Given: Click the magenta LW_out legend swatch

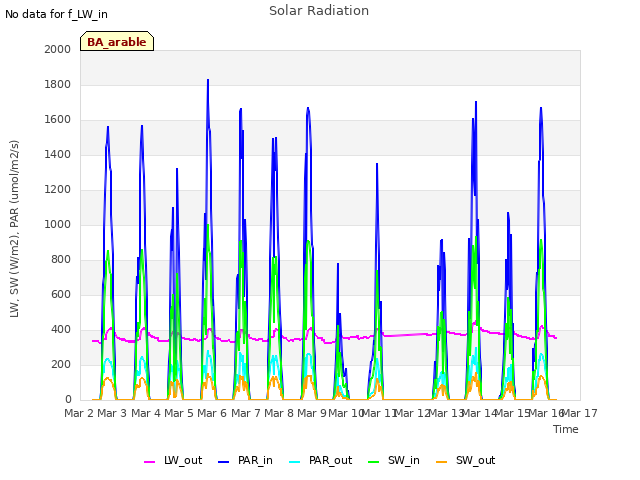Looking at the screenshot, I should (x=150, y=462).
